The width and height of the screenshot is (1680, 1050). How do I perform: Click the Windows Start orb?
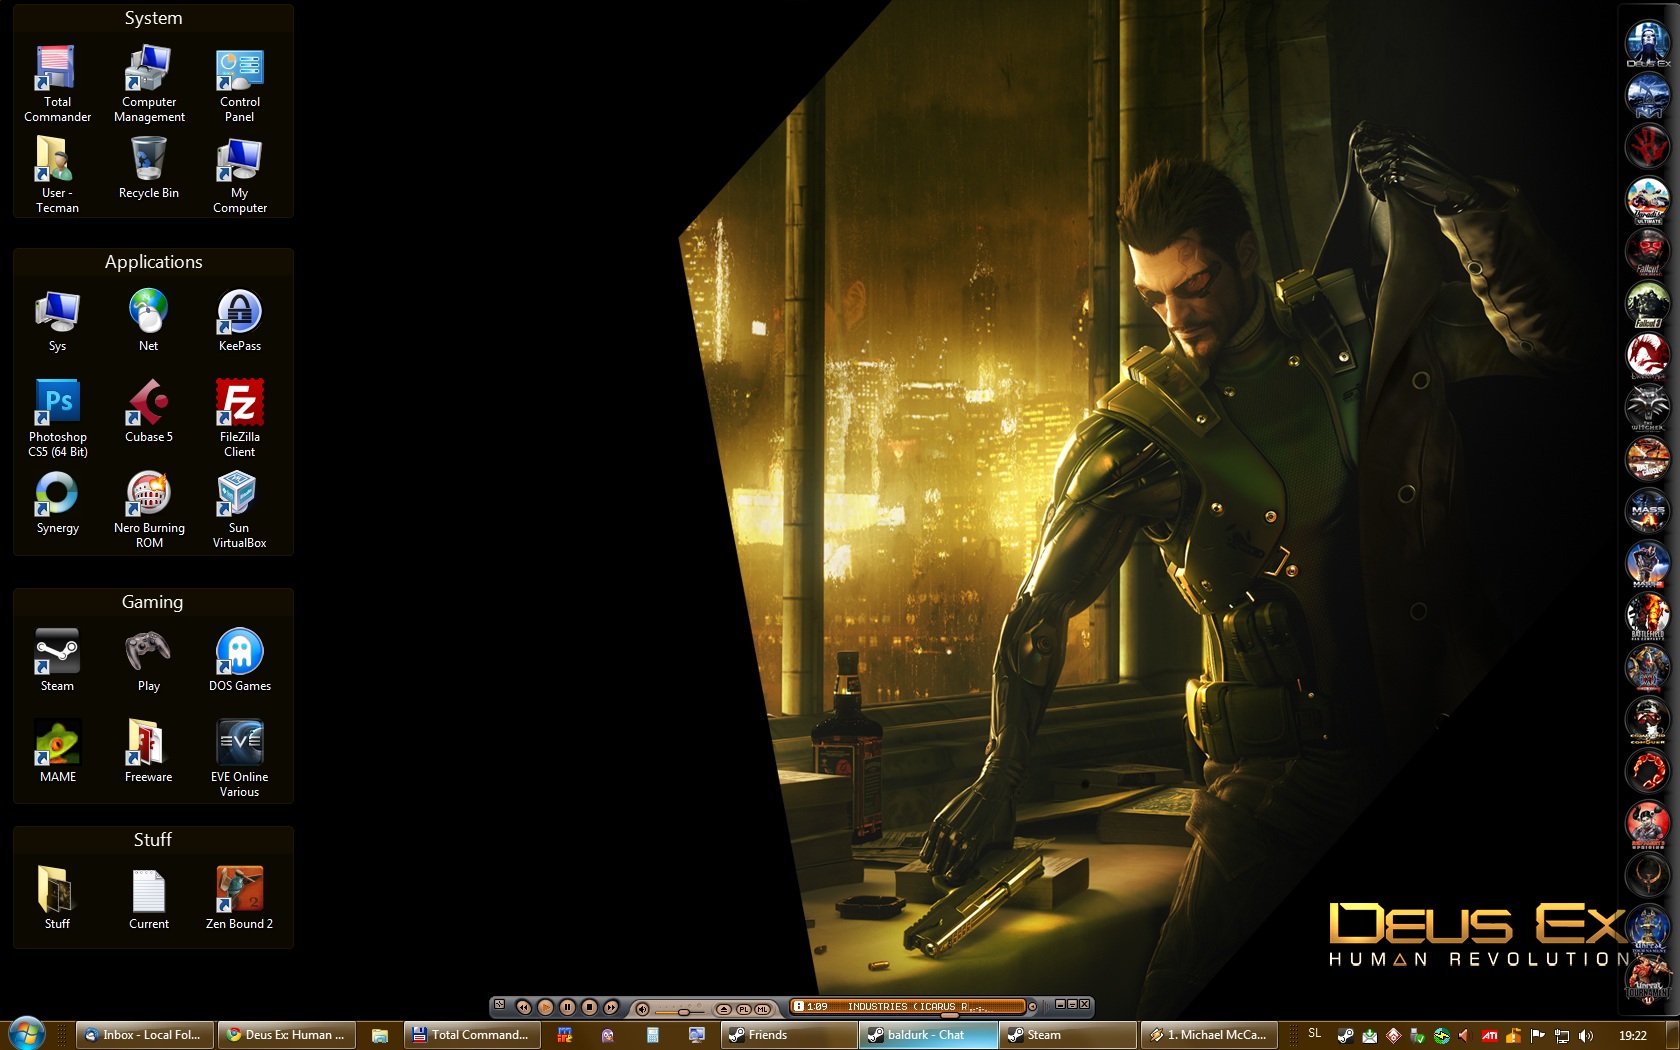[x=26, y=1033]
